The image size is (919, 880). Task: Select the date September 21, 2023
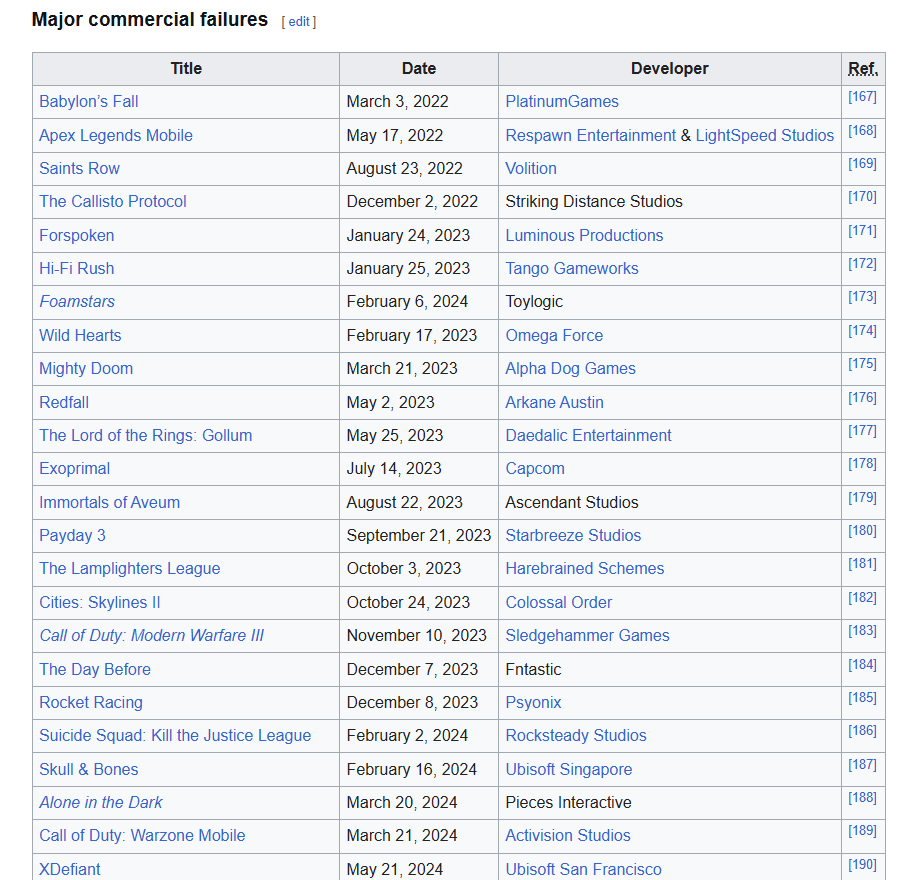point(418,535)
